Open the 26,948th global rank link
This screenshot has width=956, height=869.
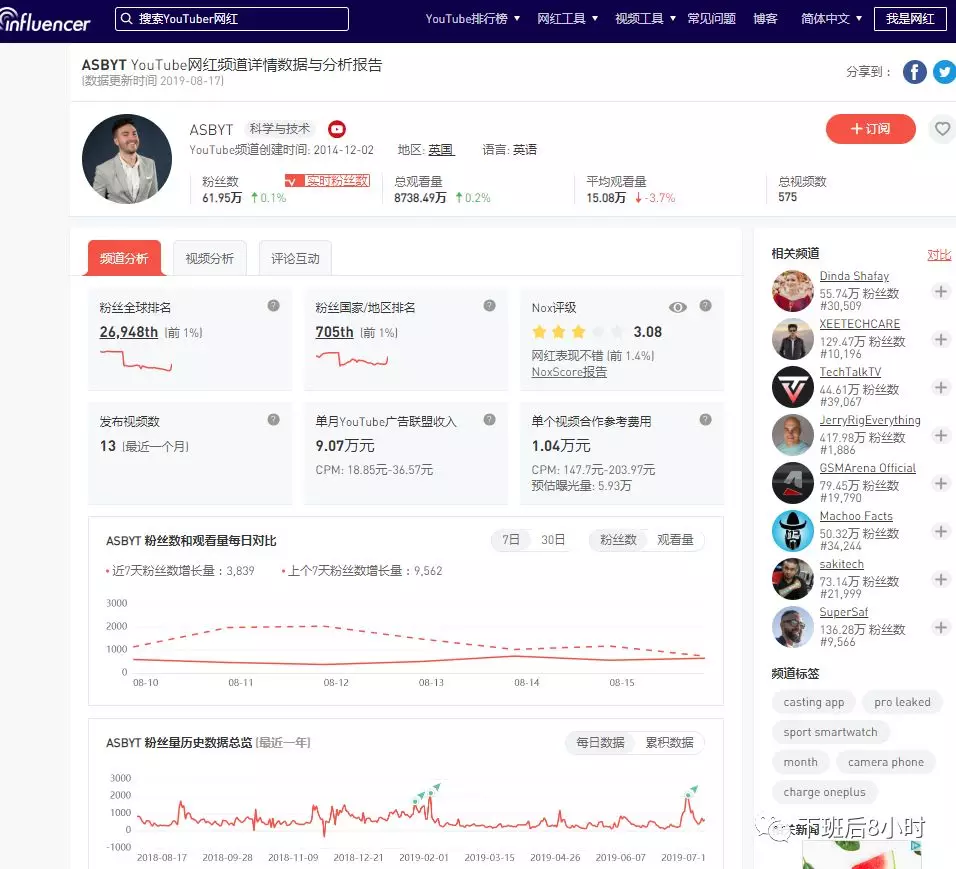[129, 332]
